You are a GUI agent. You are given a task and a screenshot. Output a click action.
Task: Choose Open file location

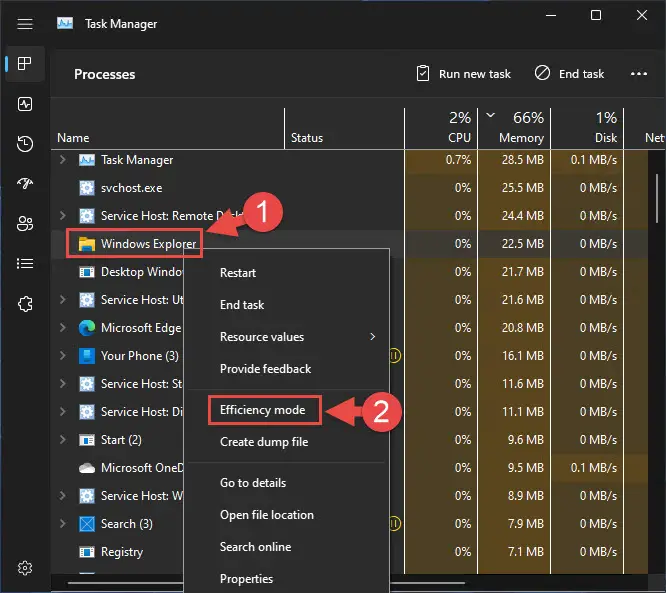(x=288, y=515)
